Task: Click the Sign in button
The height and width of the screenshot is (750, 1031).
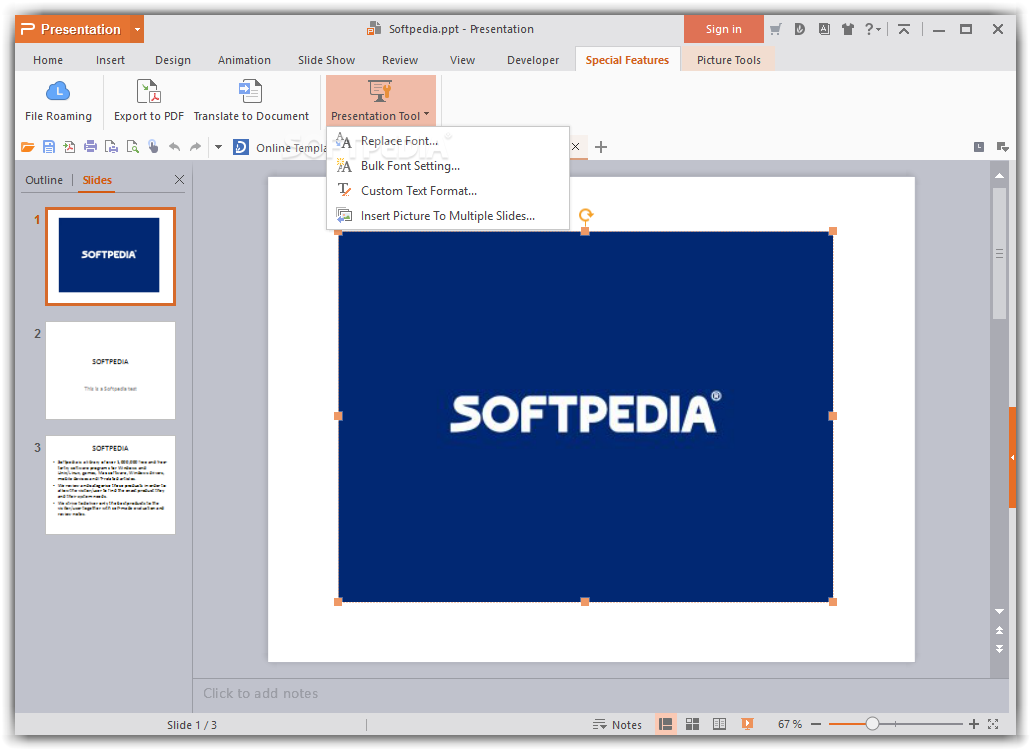Action: (723, 29)
